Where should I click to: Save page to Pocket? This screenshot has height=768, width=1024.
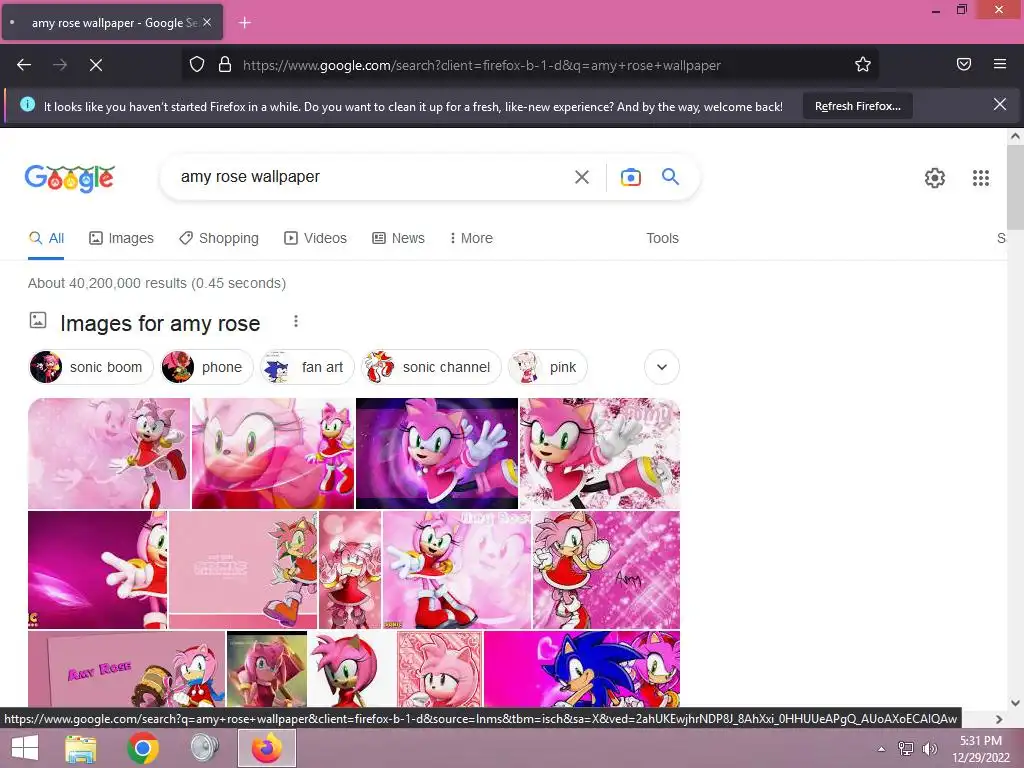[x=964, y=64]
